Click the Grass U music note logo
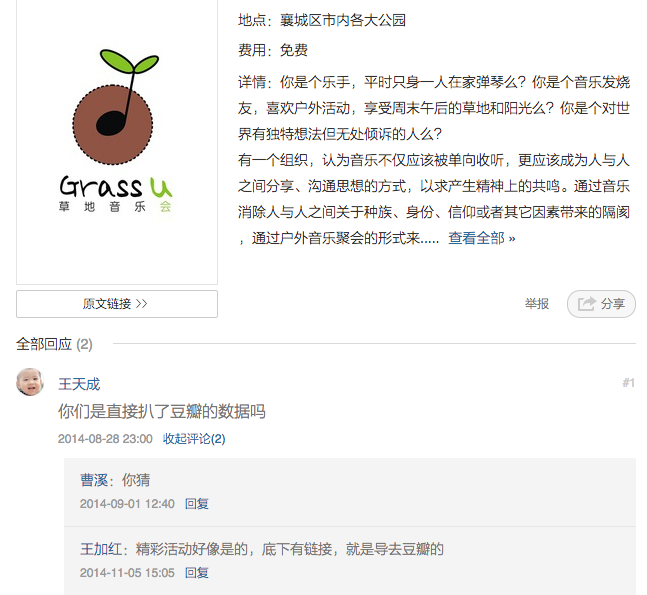The height and width of the screenshot is (595, 647). [x=116, y=130]
